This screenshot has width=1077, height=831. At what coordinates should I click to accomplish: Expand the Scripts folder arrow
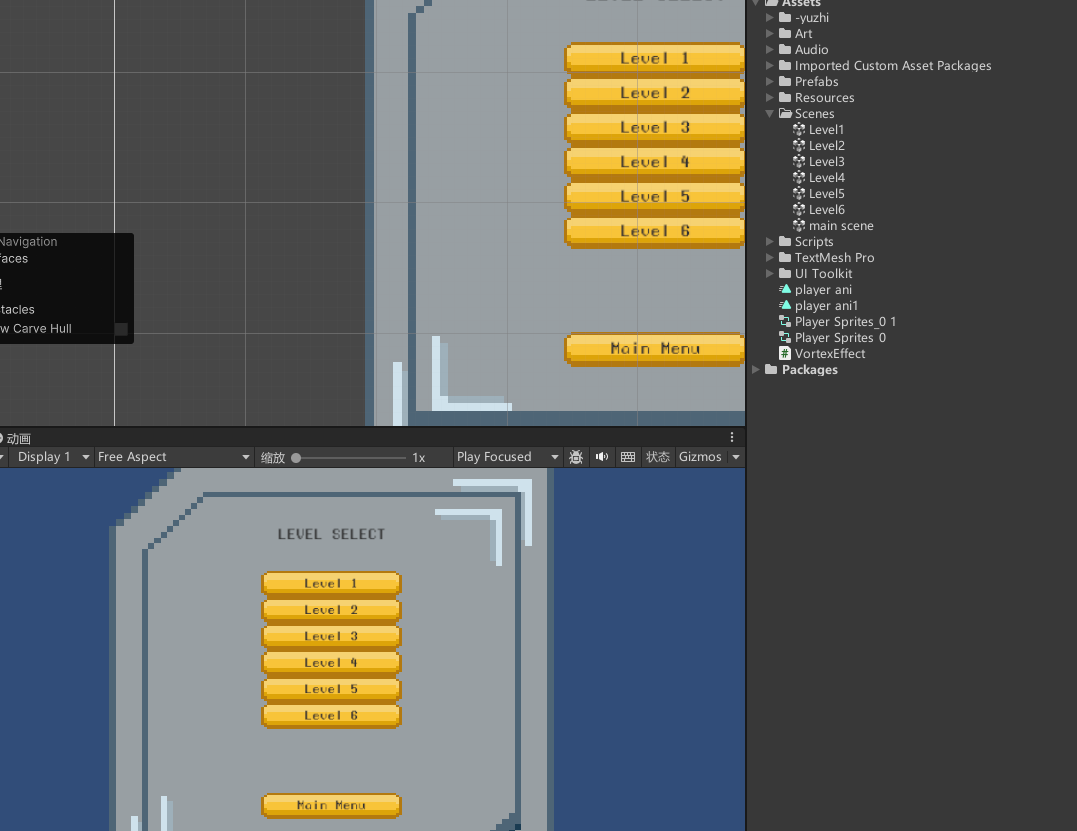click(x=770, y=241)
